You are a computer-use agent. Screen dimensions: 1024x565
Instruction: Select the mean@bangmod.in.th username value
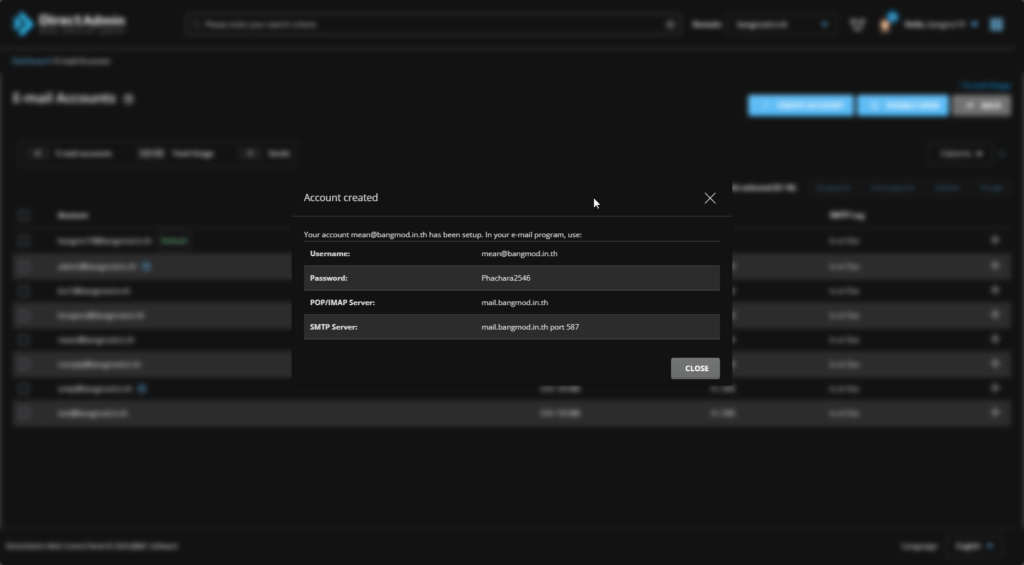click(x=519, y=254)
